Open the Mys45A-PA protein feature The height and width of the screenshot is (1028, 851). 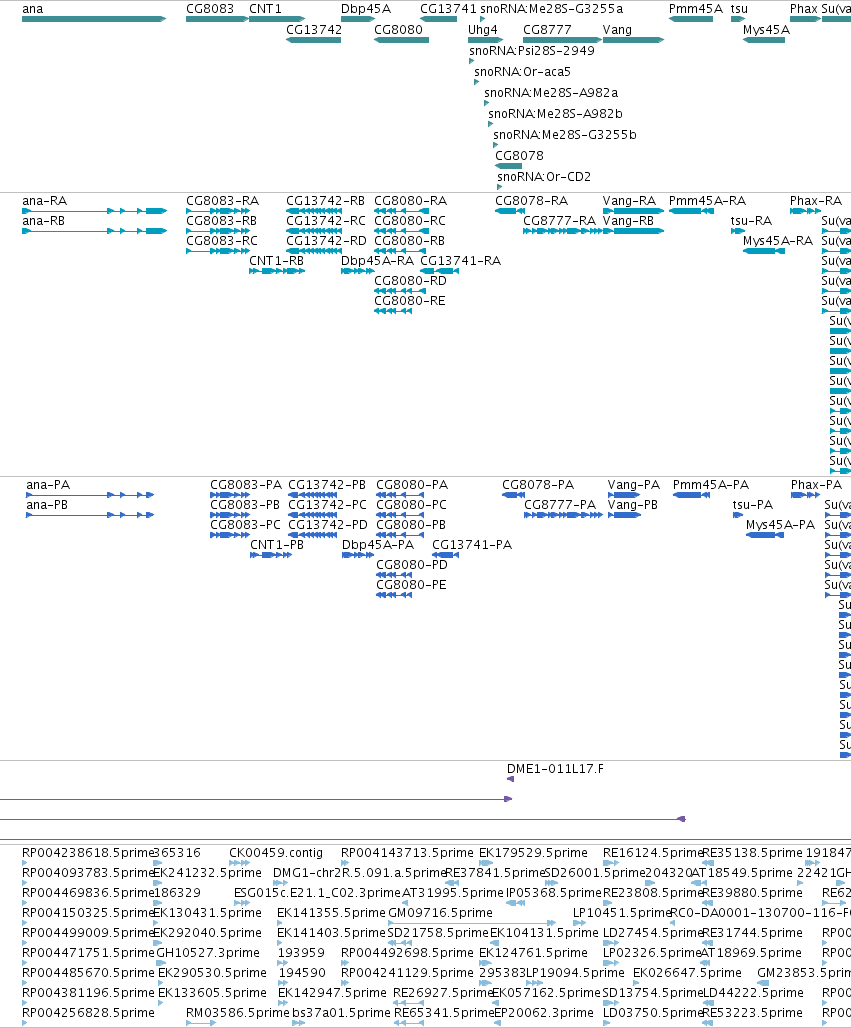tap(764, 535)
